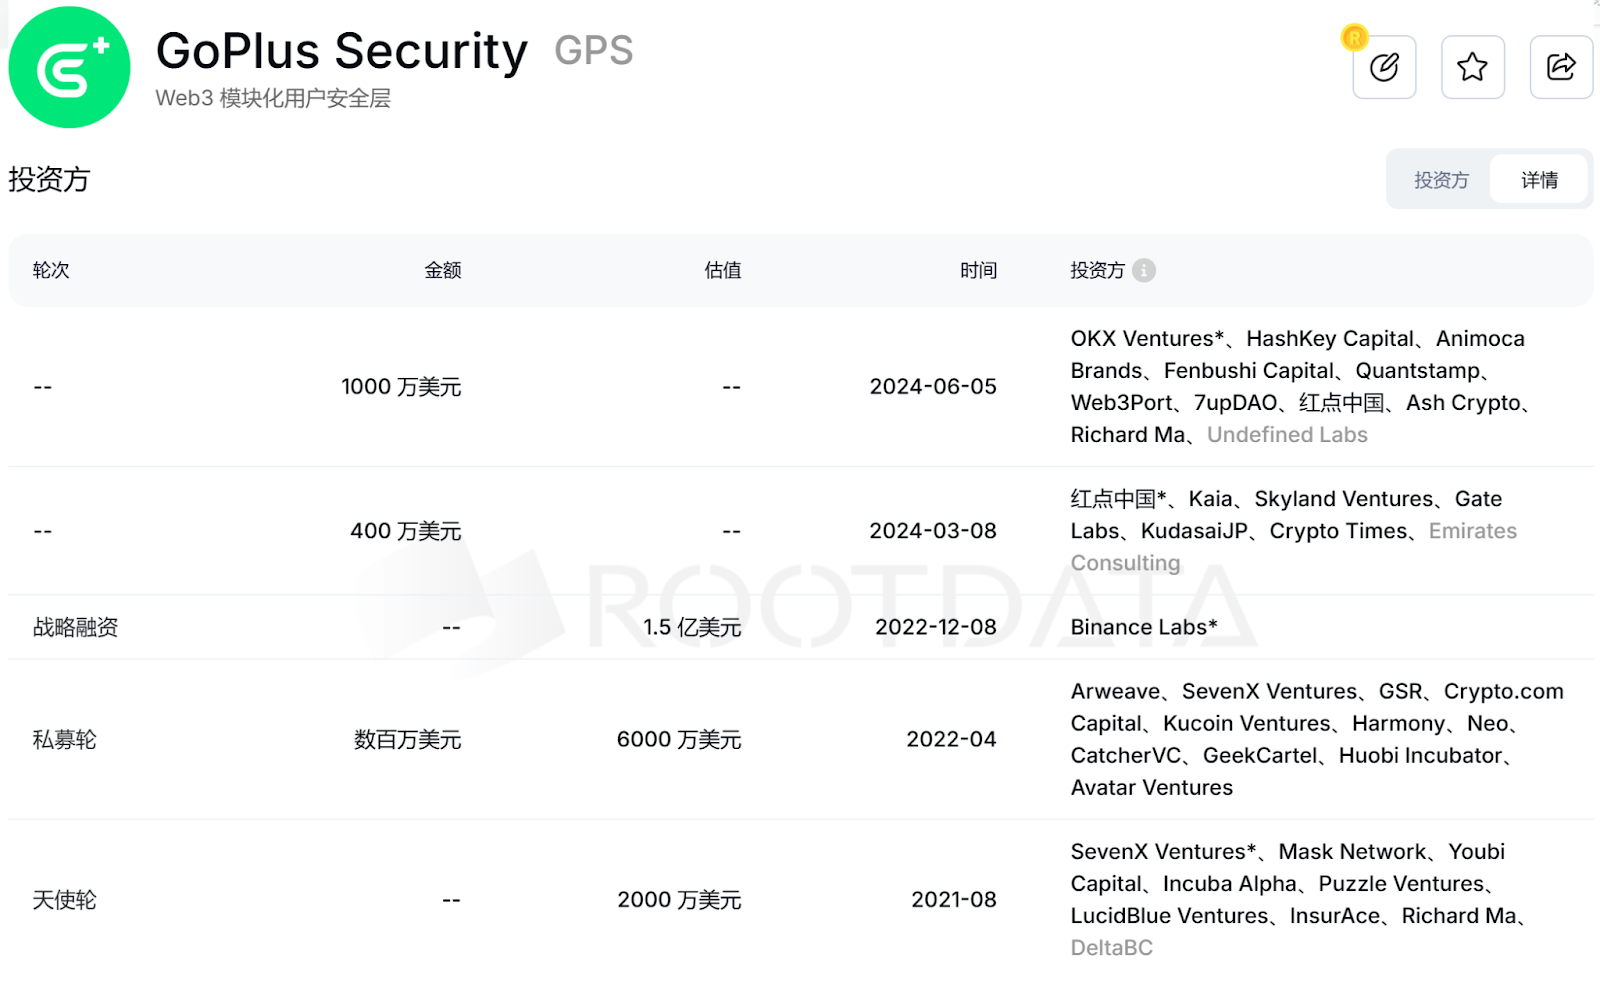The width and height of the screenshot is (1600, 981).
Task: Click the gold R badge icon
Action: 1354,38
